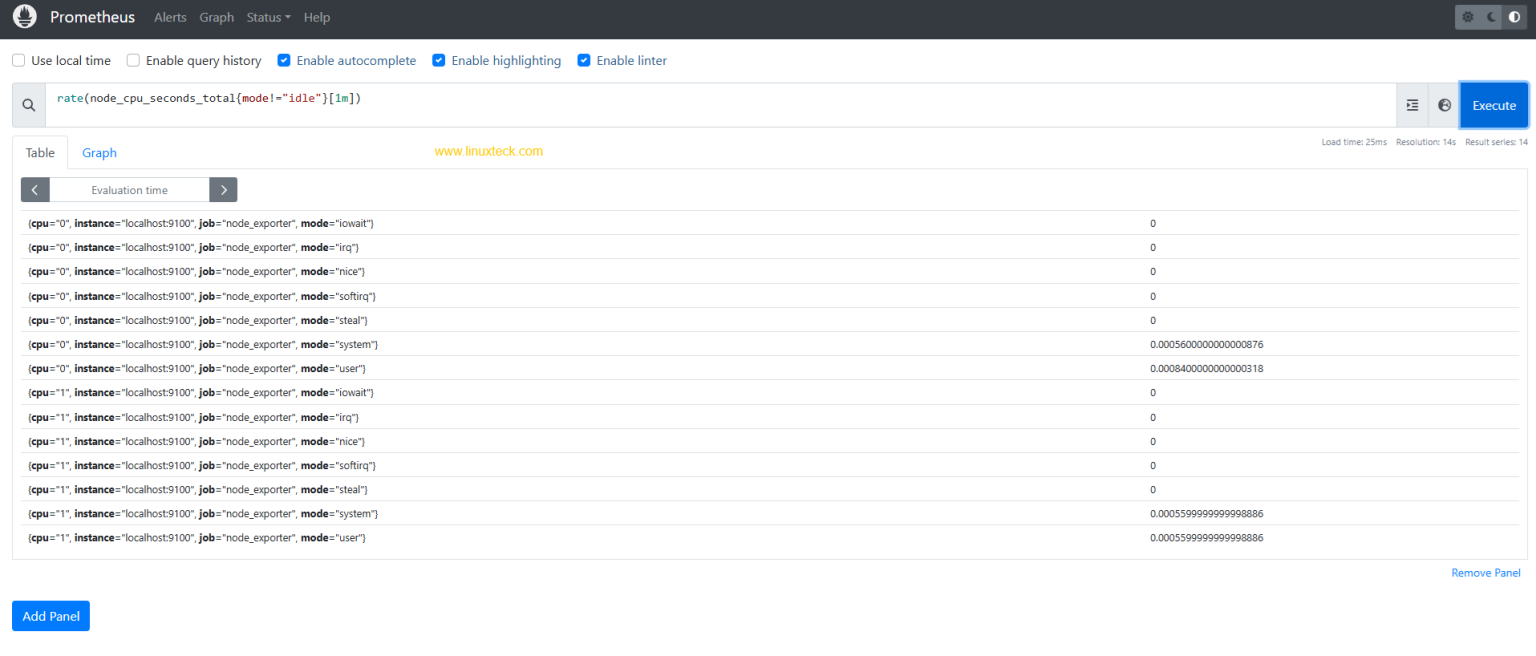This screenshot has width=1536, height=656.
Task: Switch to the Graph tab in panel
Action: tap(99, 153)
